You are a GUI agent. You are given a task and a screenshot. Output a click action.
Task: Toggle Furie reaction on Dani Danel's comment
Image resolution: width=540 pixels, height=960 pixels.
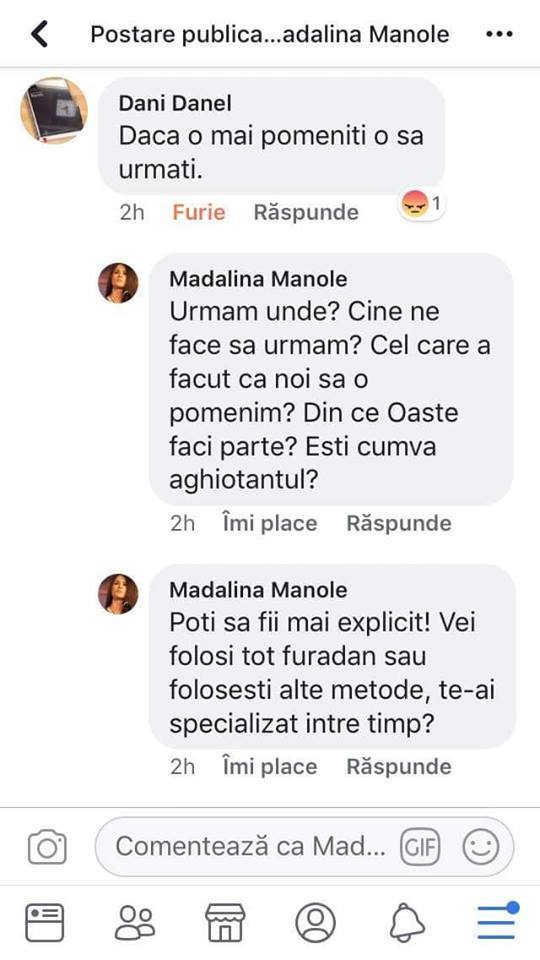[198, 212]
